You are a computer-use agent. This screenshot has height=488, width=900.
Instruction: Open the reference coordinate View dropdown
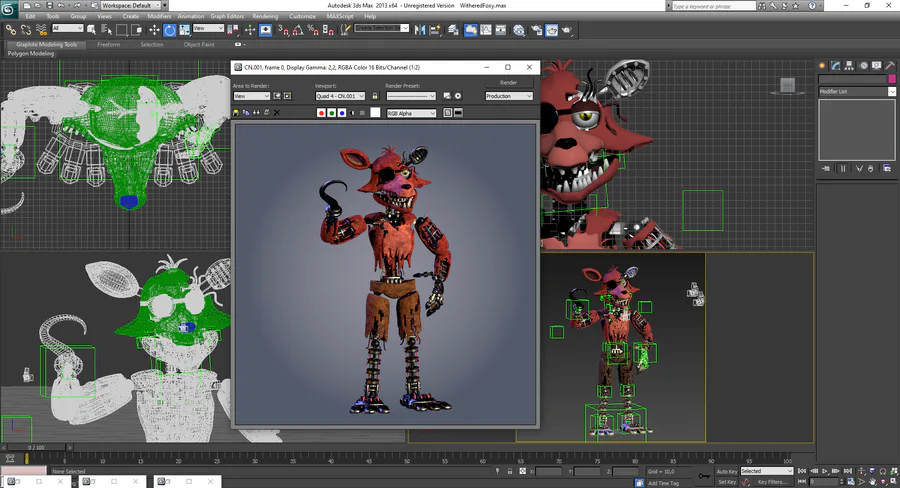coord(208,28)
